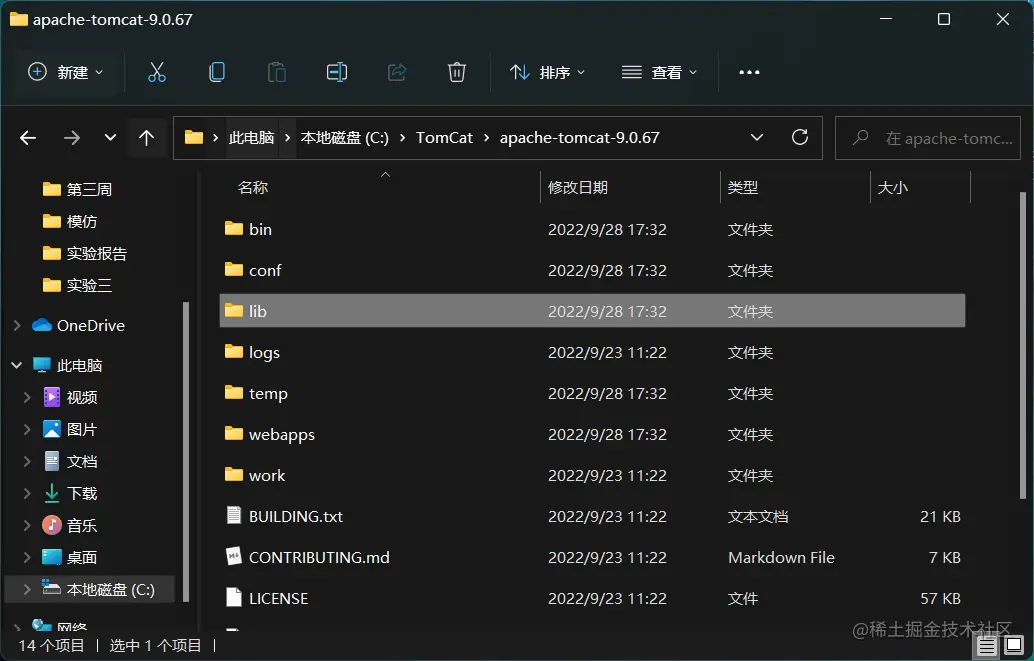Click the Rename icon in toolbar
This screenshot has height=661, width=1034.
click(337, 72)
